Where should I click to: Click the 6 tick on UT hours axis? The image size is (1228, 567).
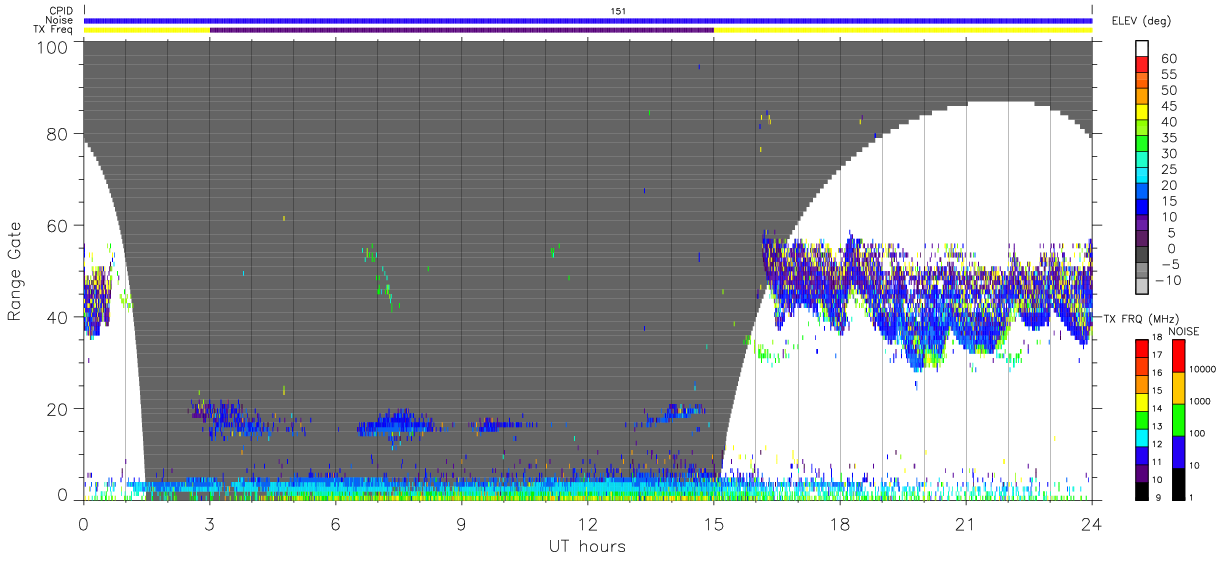(x=336, y=523)
